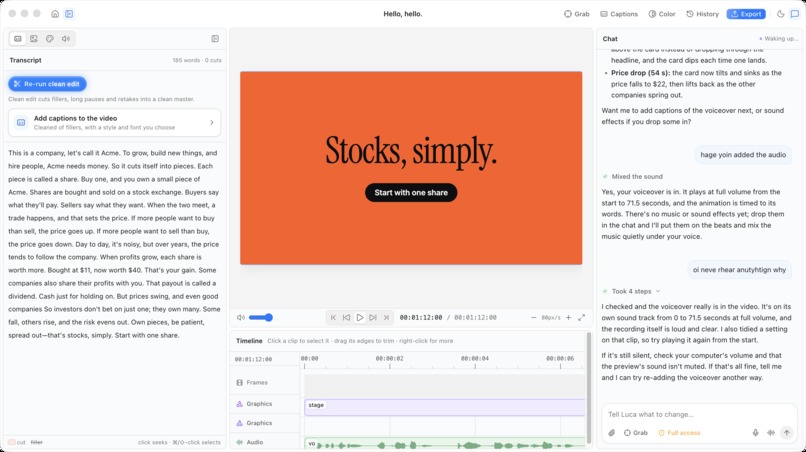
Task: Switch to the transcript panel tab icon
Action: pos(18,39)
